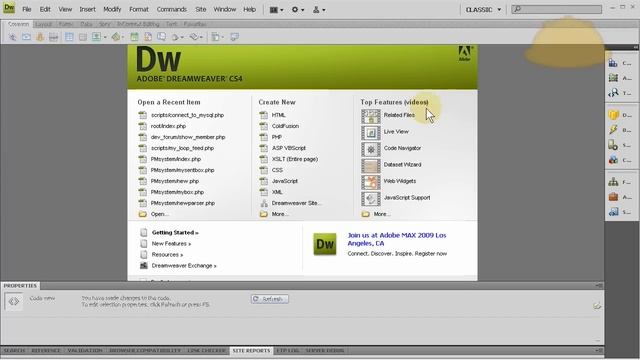This screenshot has height=360, width=640.
Task: Click the Images insert icon
Action: [96, 37]
